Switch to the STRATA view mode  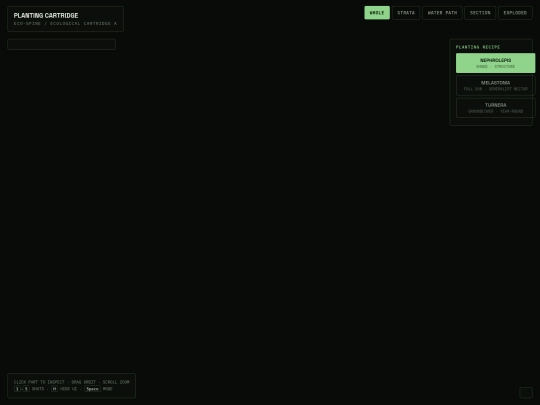pos(406,13)
